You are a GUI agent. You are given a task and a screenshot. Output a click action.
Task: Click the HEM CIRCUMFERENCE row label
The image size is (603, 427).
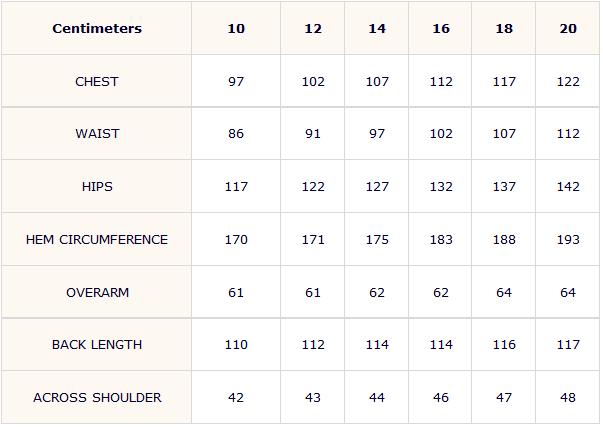point(97,240)
